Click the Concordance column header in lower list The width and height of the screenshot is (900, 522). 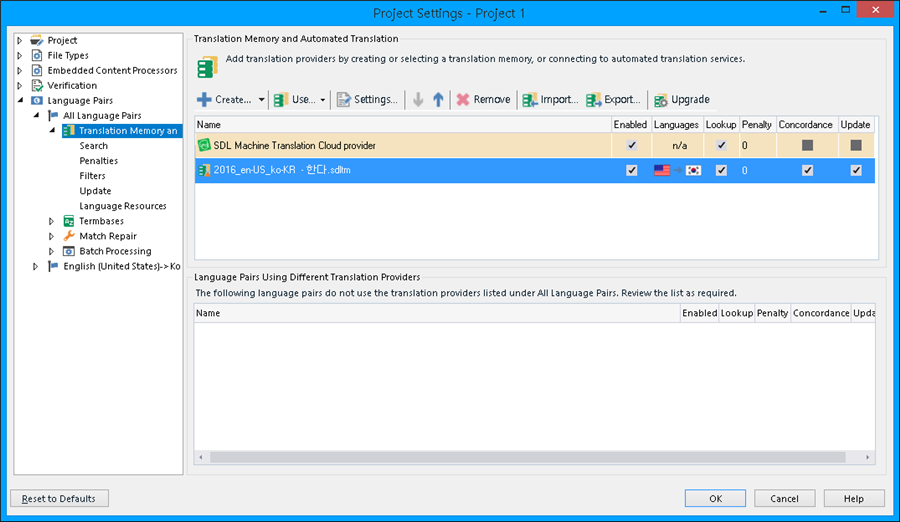coord(821,313)
